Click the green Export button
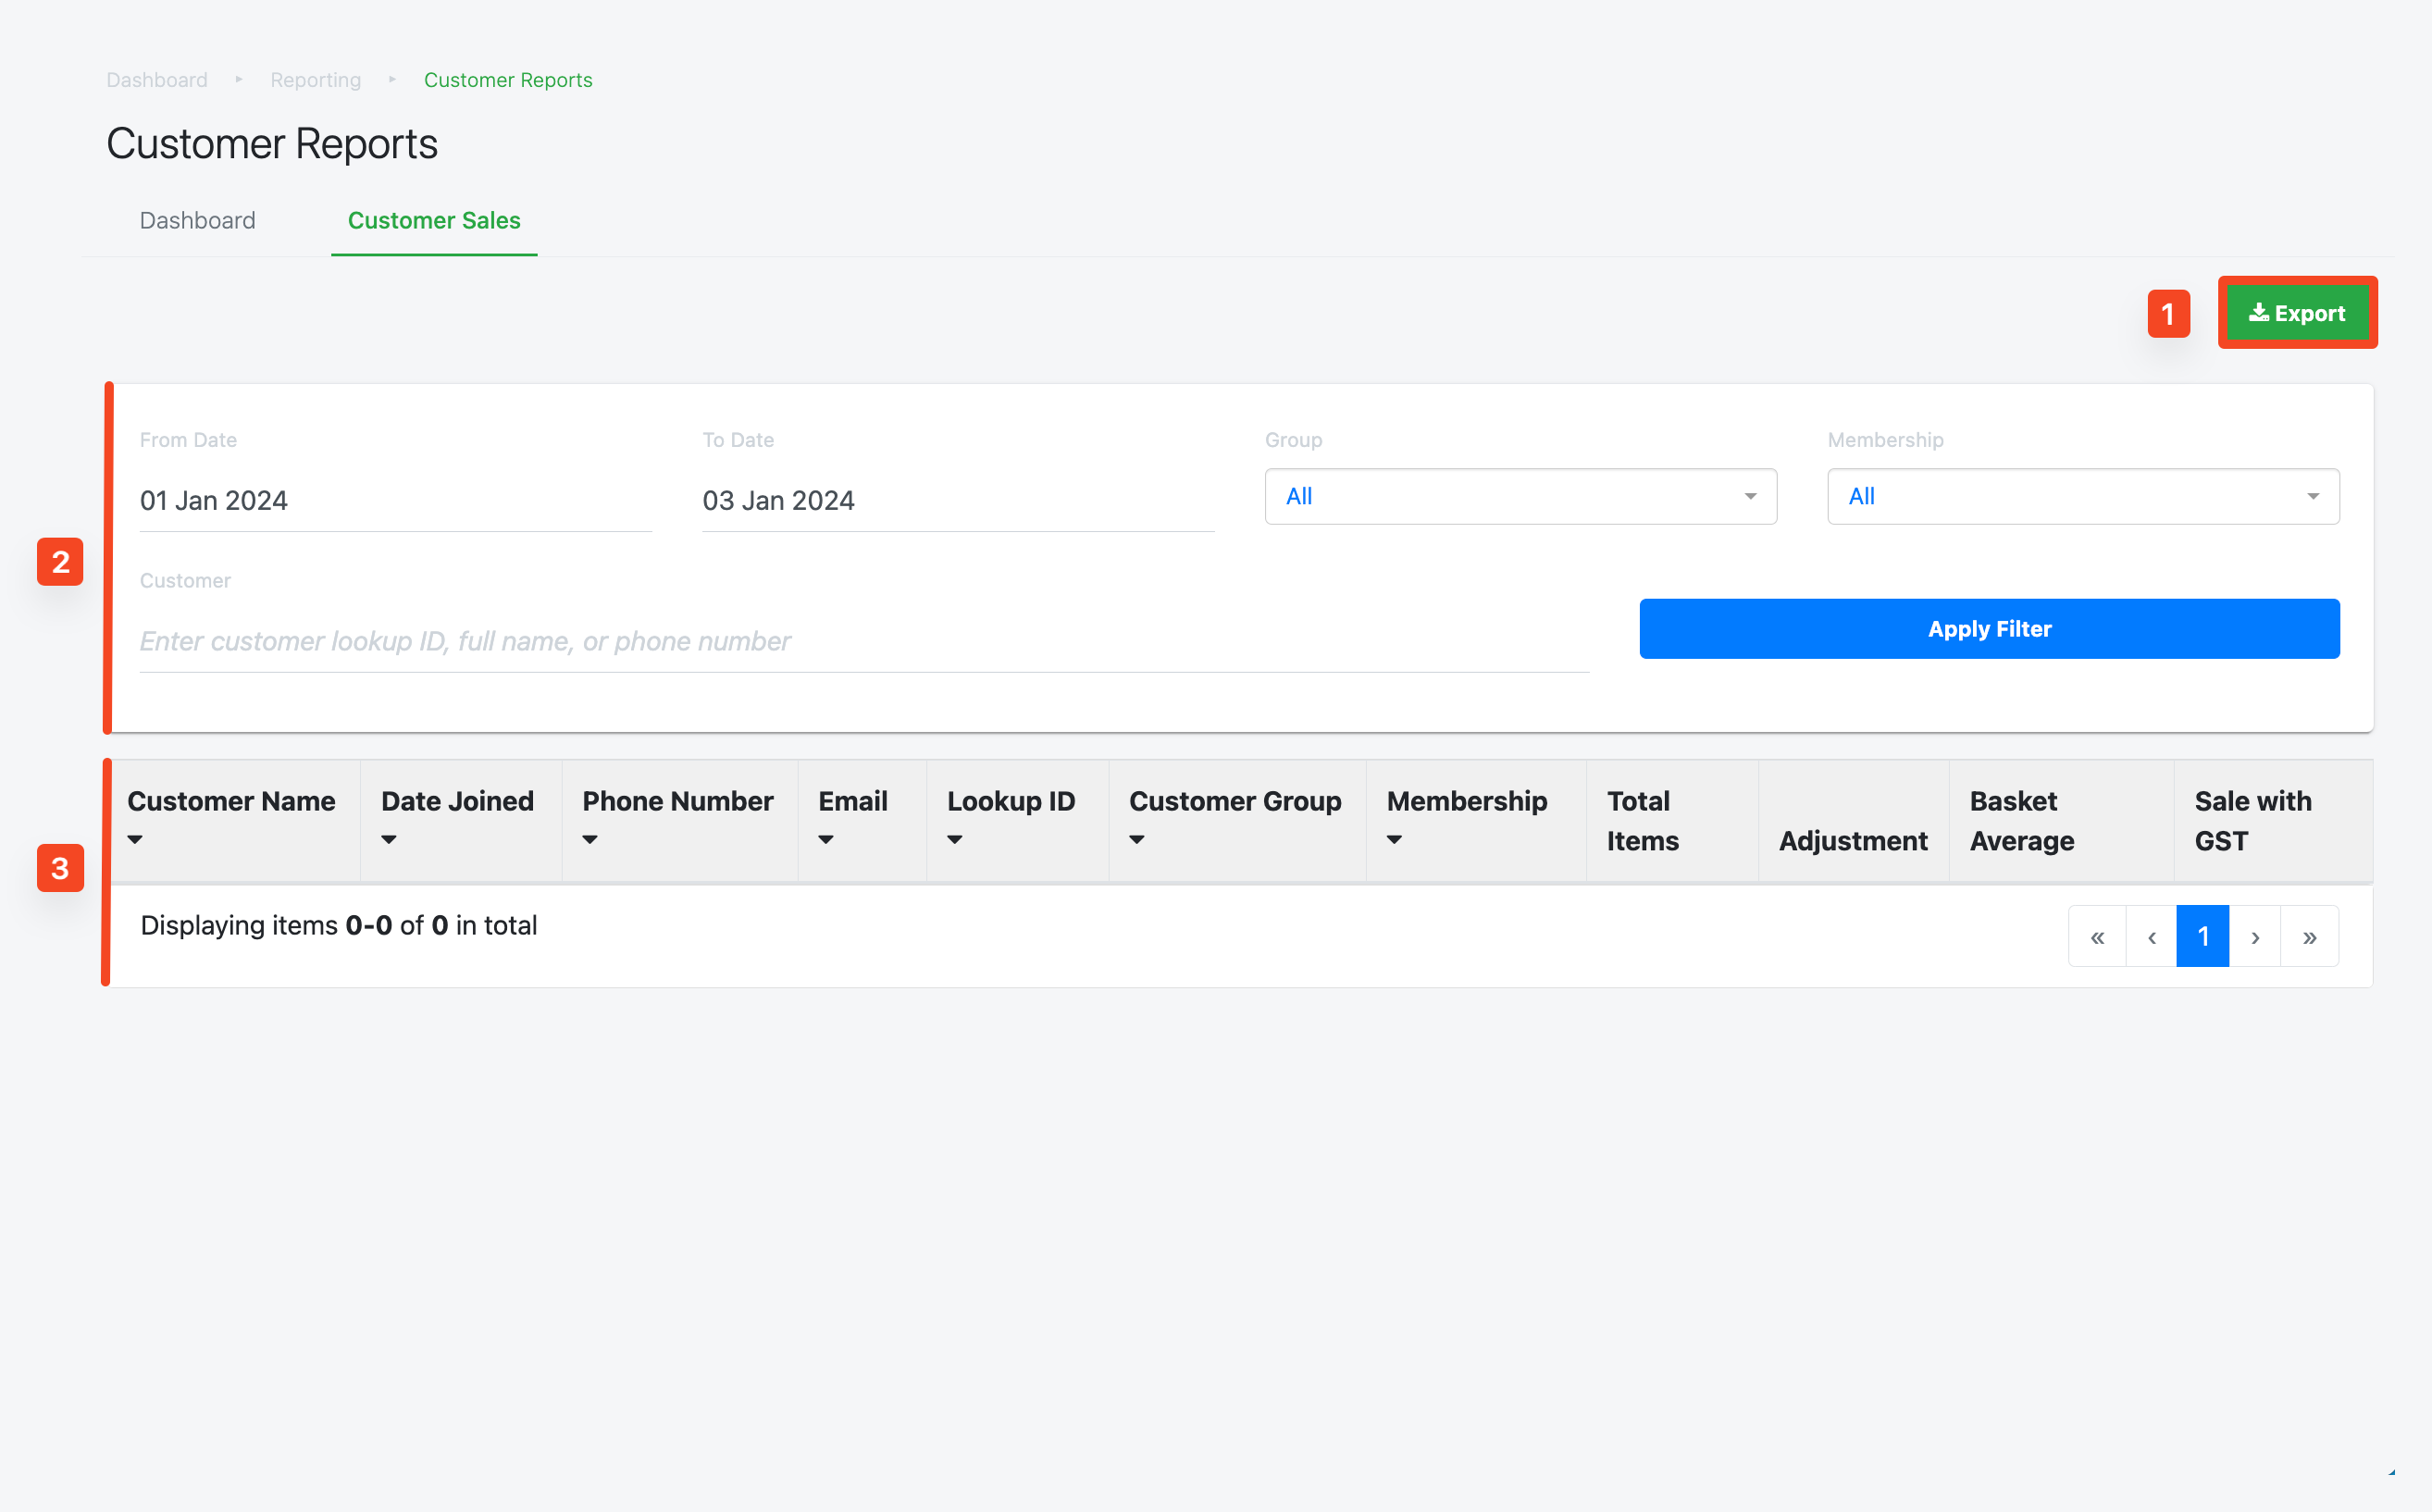The width and height of the screenshot is (2432, 1512). 2297,313
